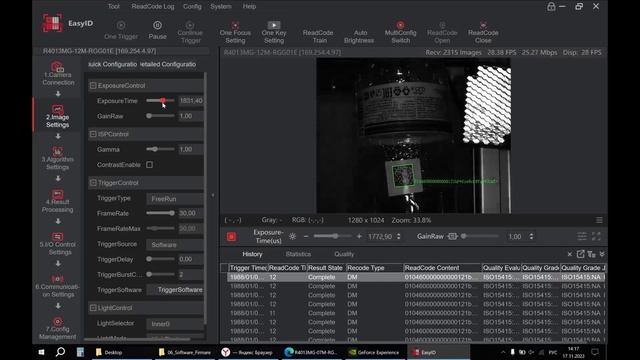Open the Tool menu
This screenshot has height=360, width=640.
[114, 7]
